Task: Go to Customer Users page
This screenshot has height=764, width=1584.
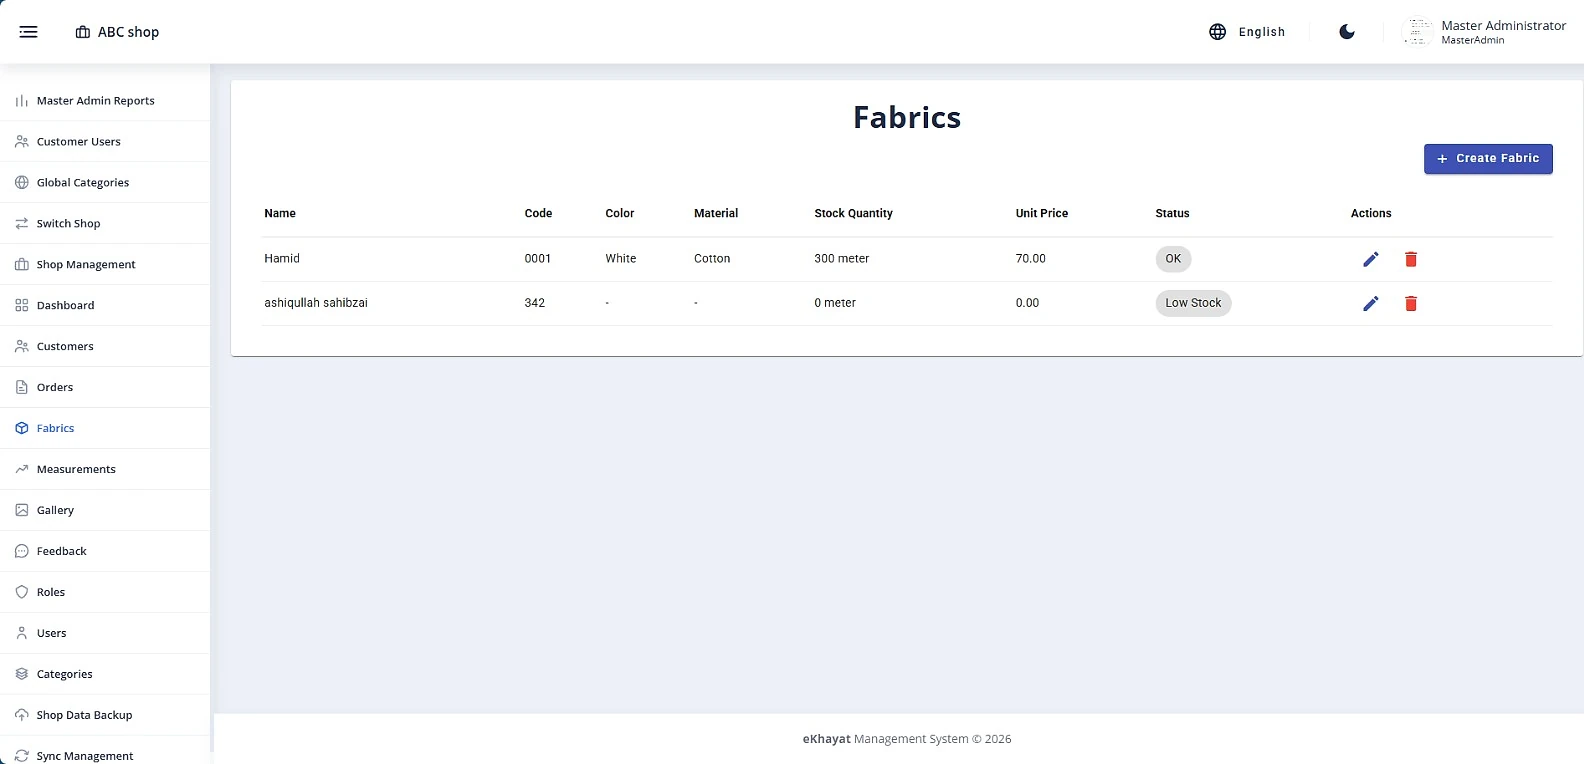Action: click(x=105, y=142)
